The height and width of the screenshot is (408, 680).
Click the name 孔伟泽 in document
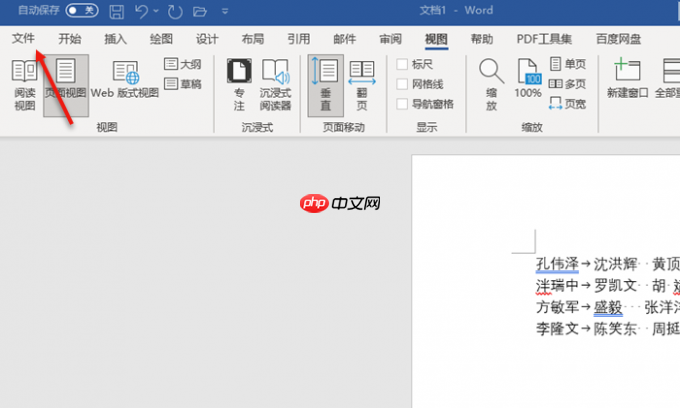point(557,264)
